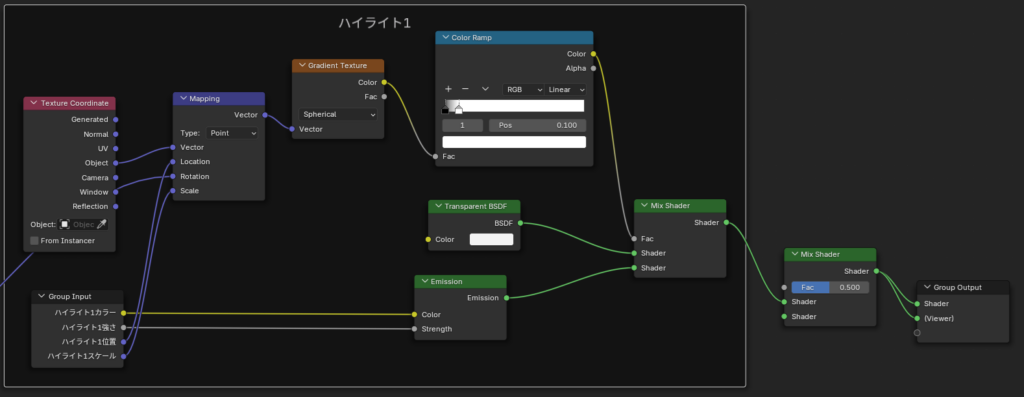Click Color Ramp Fac input socket
Screen dimensions: 1024x397
[x=436, y=156]
